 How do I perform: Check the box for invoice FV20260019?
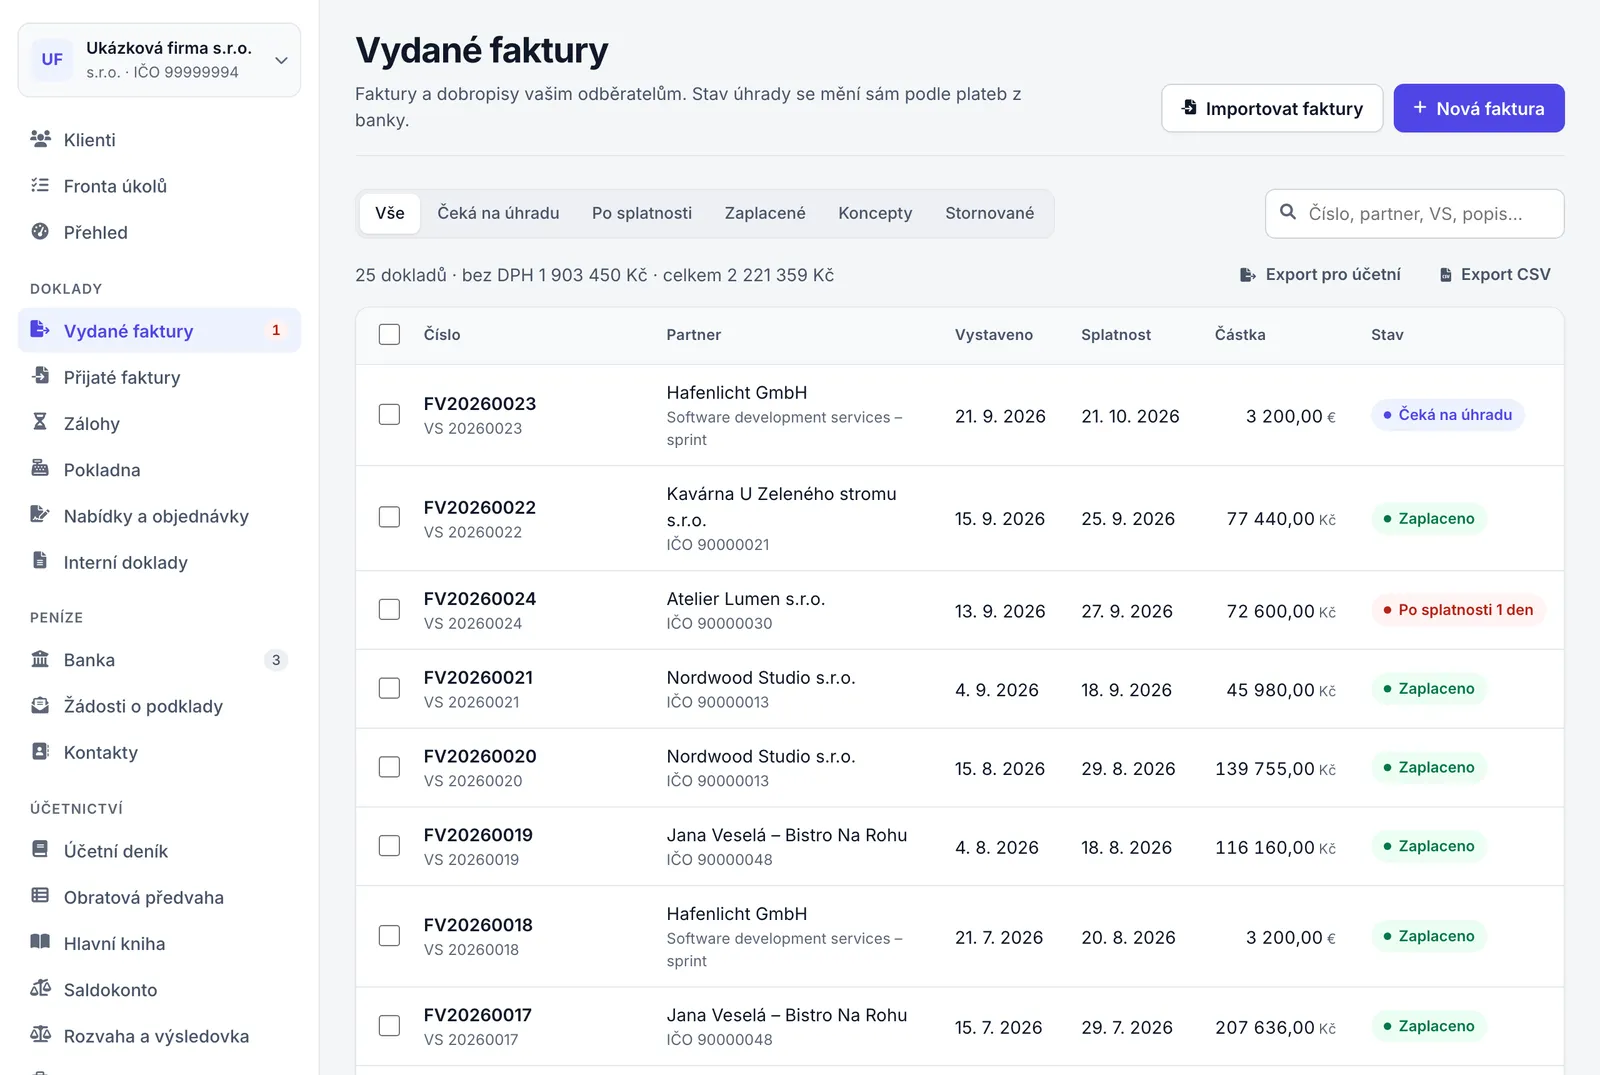click(389, 846)
